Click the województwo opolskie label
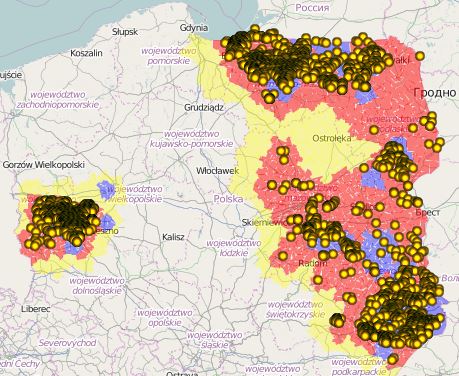This screenshot has height=376, width=459. coord(165,318)
